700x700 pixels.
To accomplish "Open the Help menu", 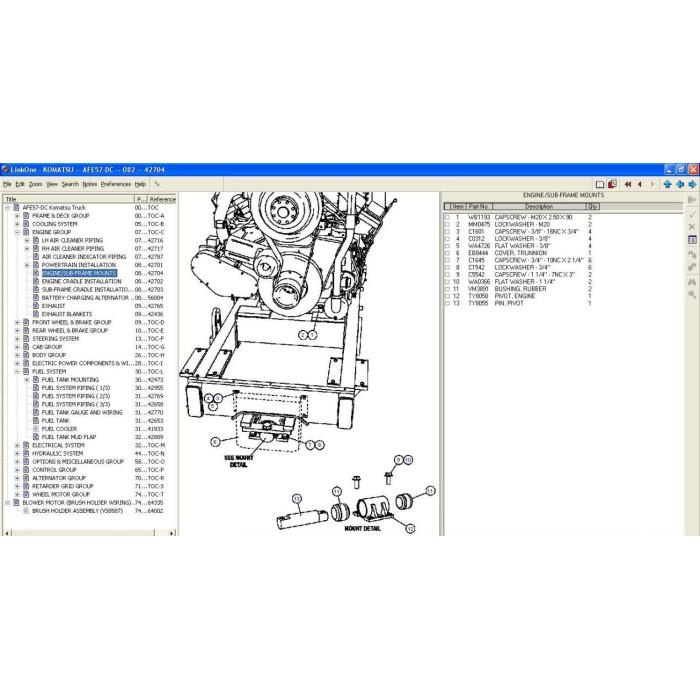I will [x=140, y=184].
